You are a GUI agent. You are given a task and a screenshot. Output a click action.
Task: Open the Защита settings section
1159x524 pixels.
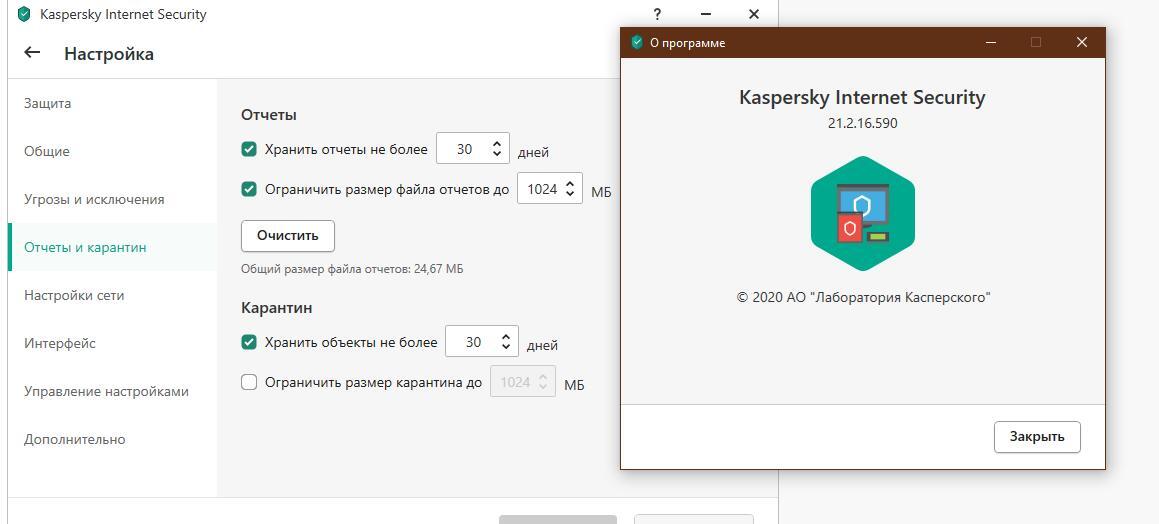(x=112, y=103)
